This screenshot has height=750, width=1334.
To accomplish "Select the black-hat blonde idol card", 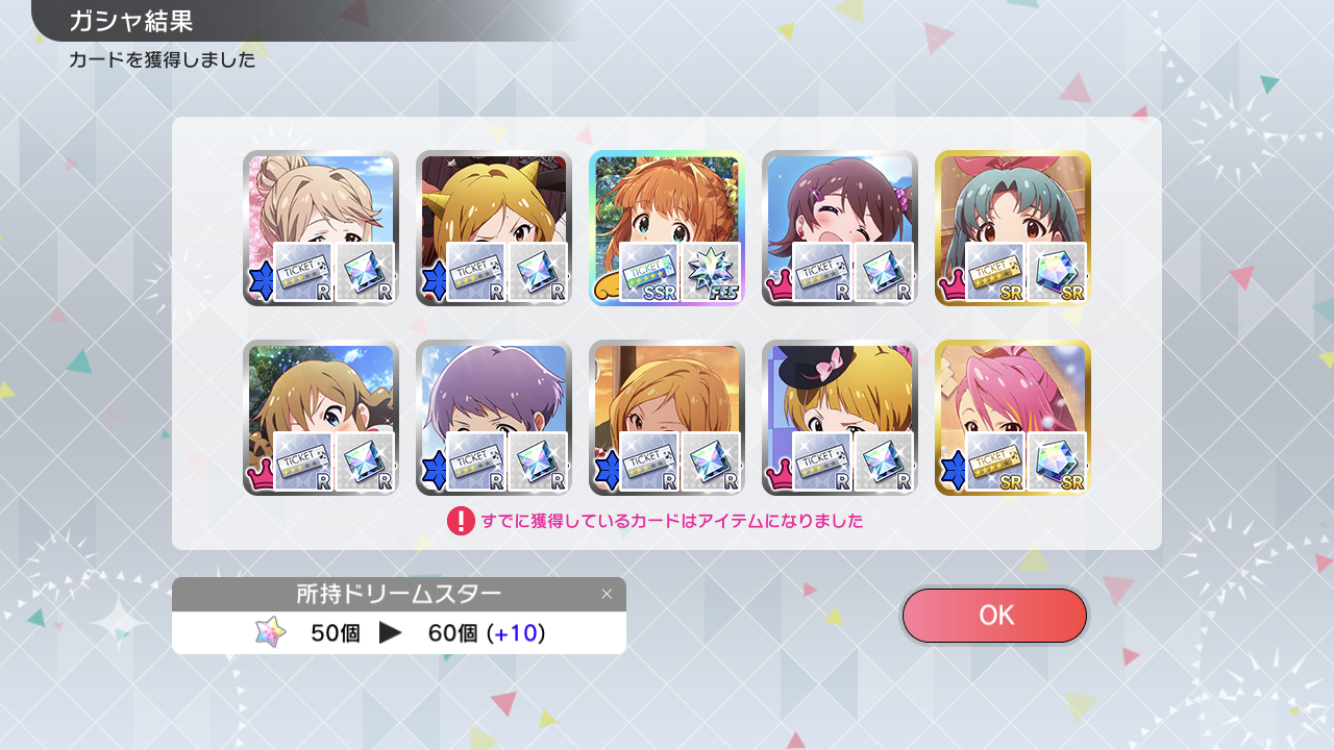I will pyautogui.click(x=839, y=418).
